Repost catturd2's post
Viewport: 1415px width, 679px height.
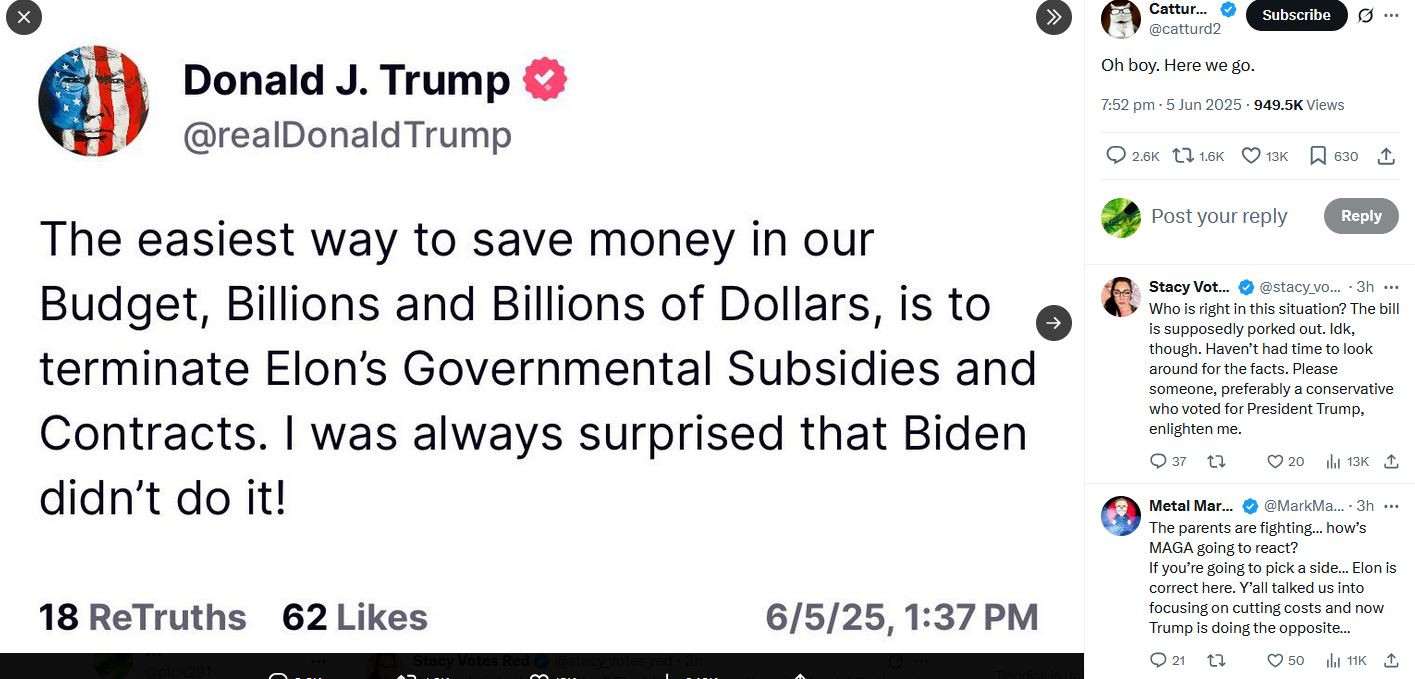1182,155
